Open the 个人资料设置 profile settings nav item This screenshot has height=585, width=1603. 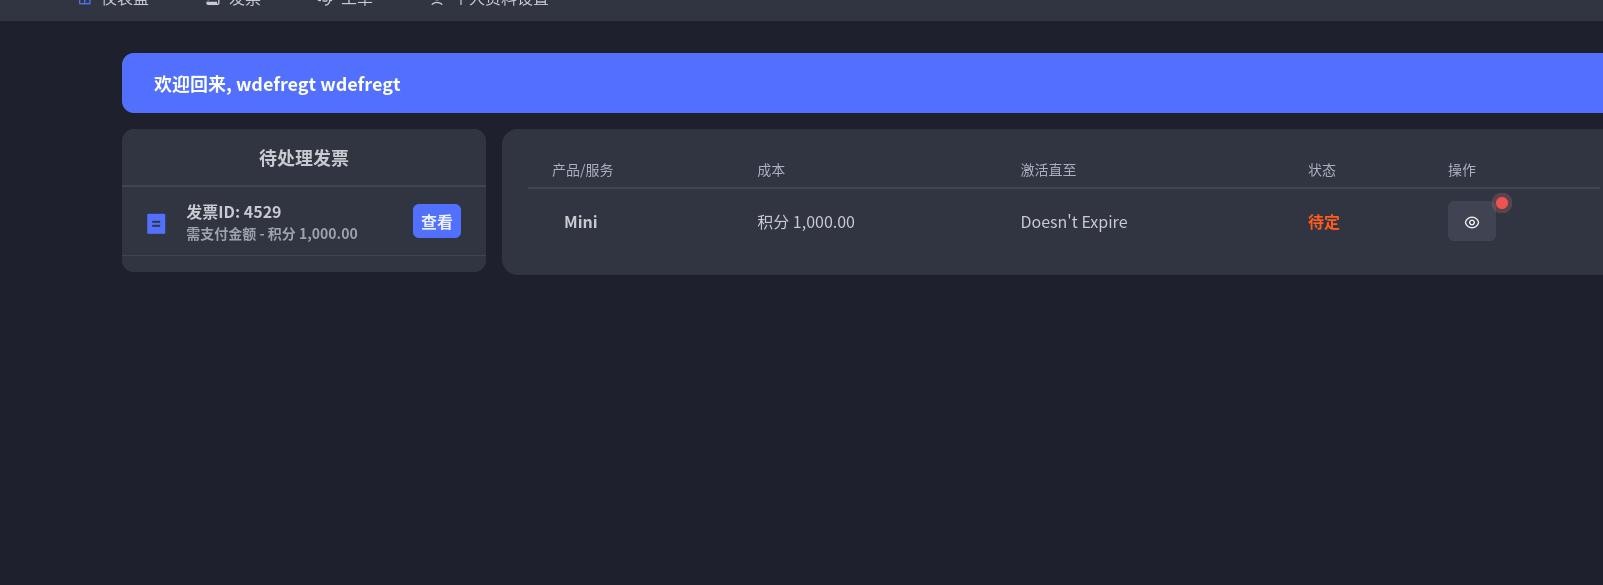click(x=489, y=3)
